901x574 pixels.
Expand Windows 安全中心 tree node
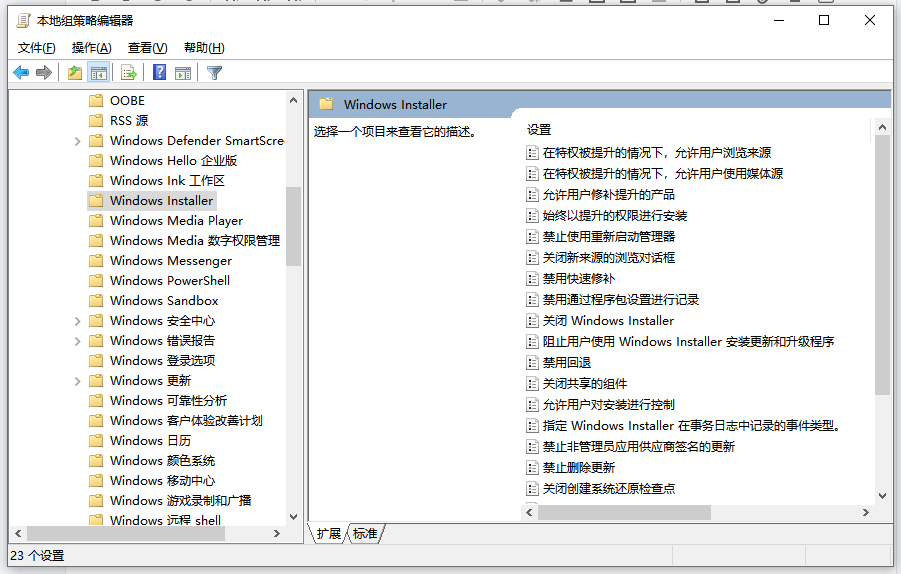78,321
